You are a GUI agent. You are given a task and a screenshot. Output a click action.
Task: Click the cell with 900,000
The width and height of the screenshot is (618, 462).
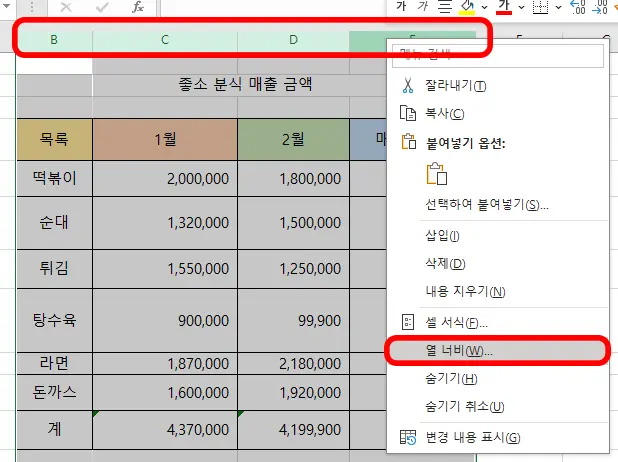[165, 320]
